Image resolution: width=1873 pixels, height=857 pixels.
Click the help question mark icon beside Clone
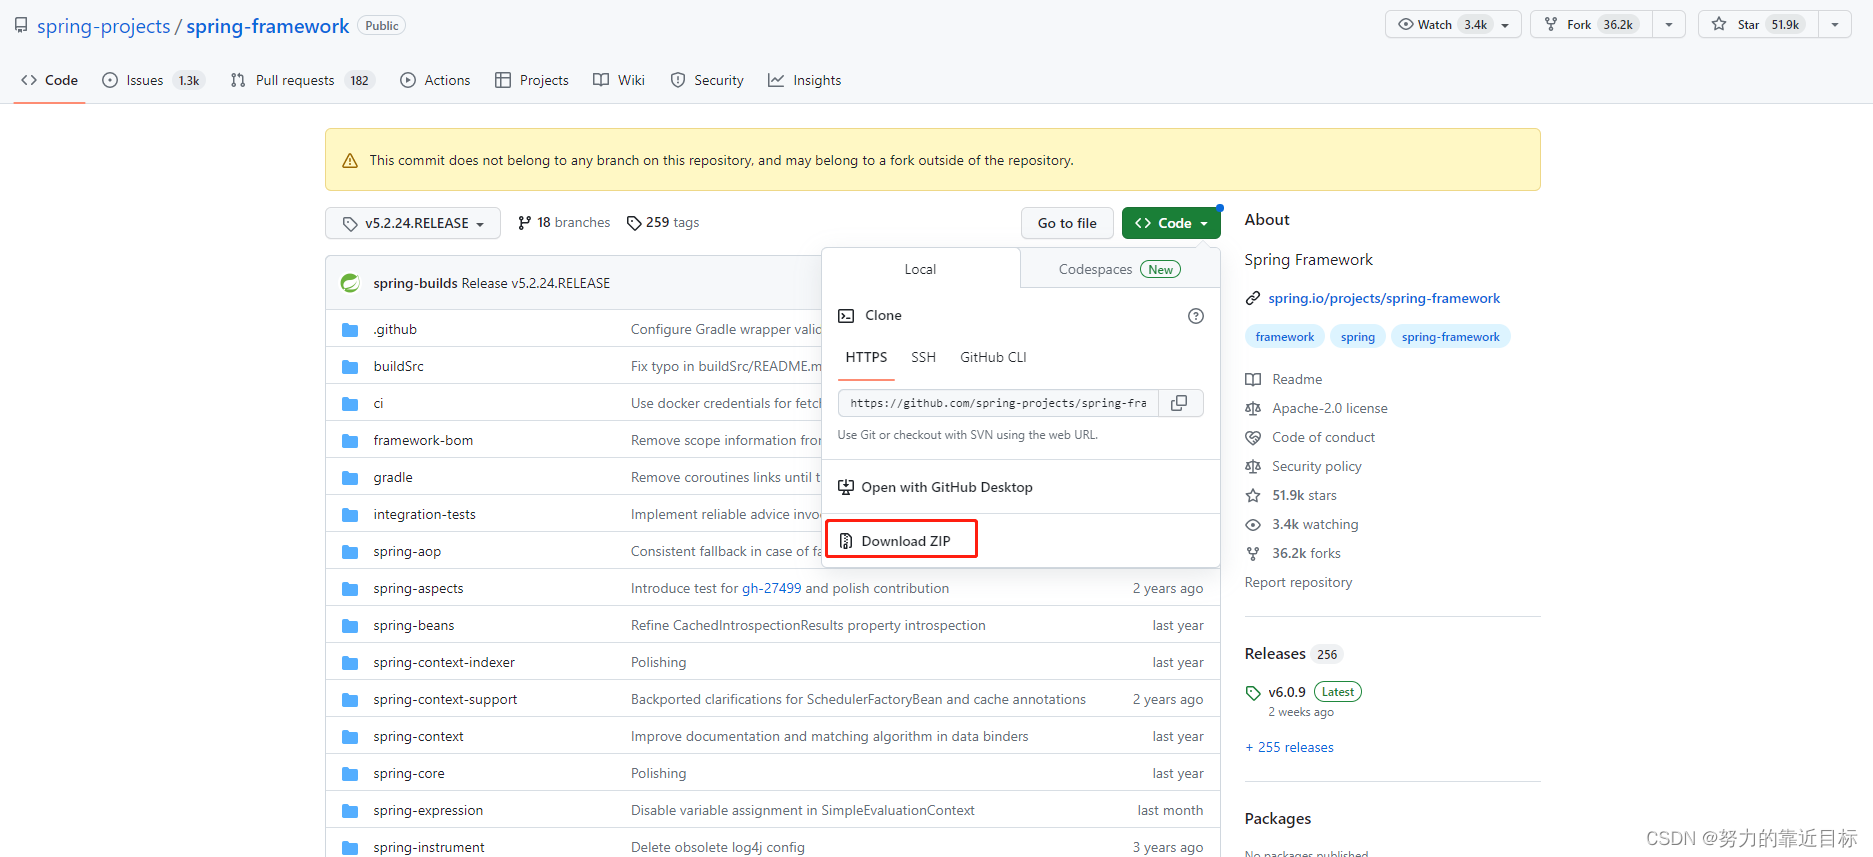point(1195,316)
